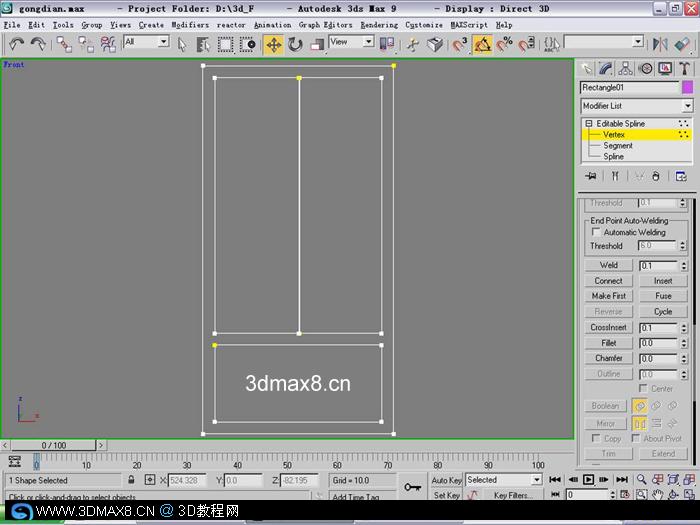
Task: Click the Make First button
Action: (x=608, y=296)
